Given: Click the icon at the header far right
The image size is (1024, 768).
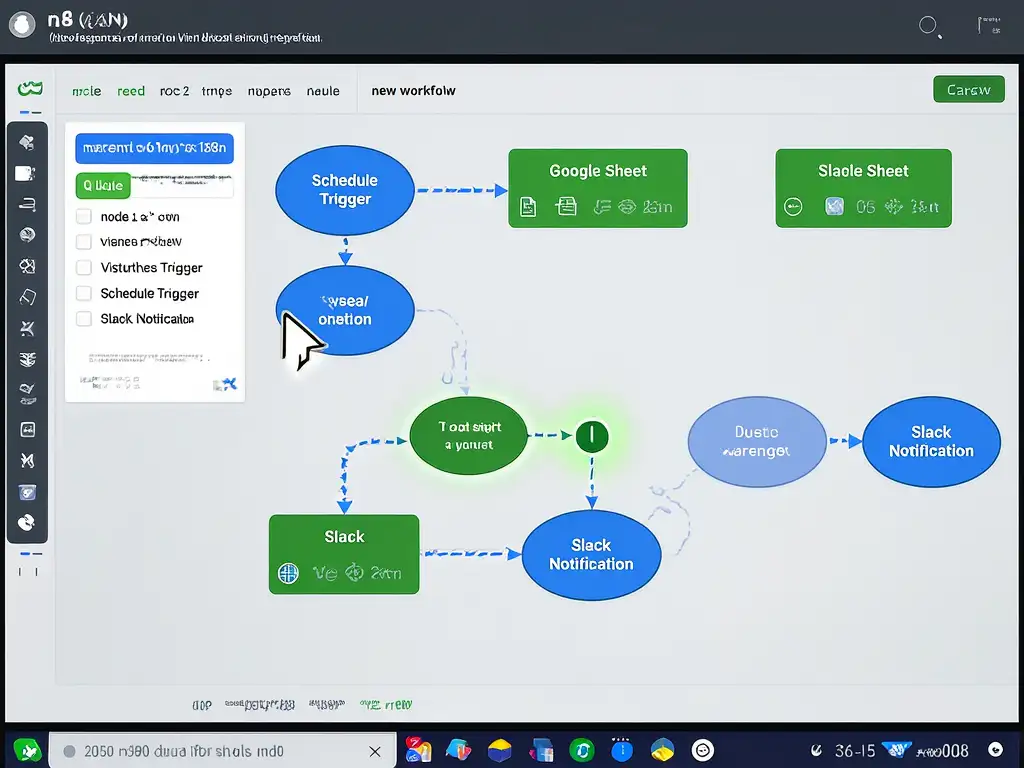Looking at the screenshot, I should pos(989,25).
